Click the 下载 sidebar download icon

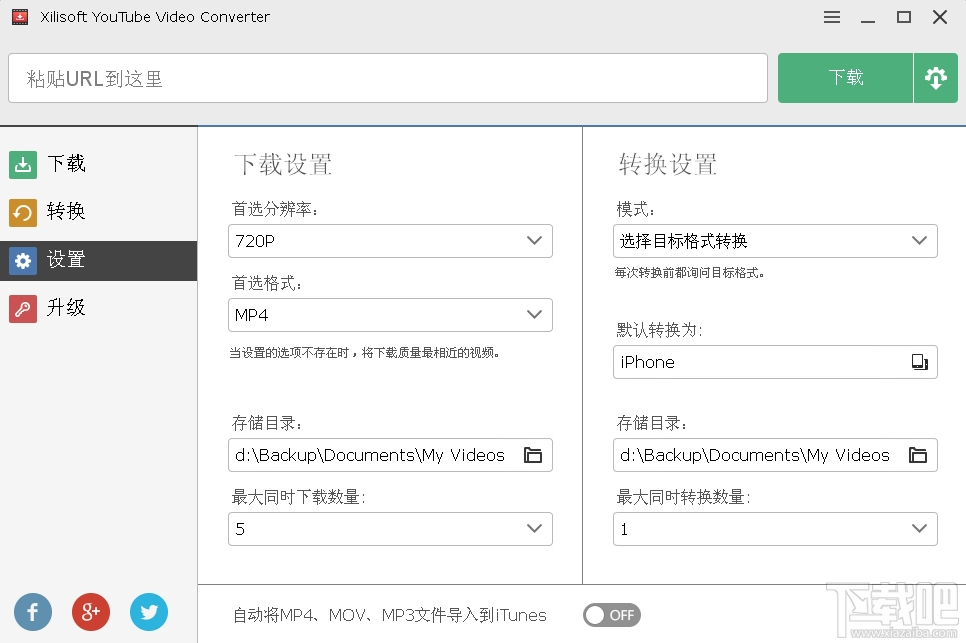click(23, 164)
